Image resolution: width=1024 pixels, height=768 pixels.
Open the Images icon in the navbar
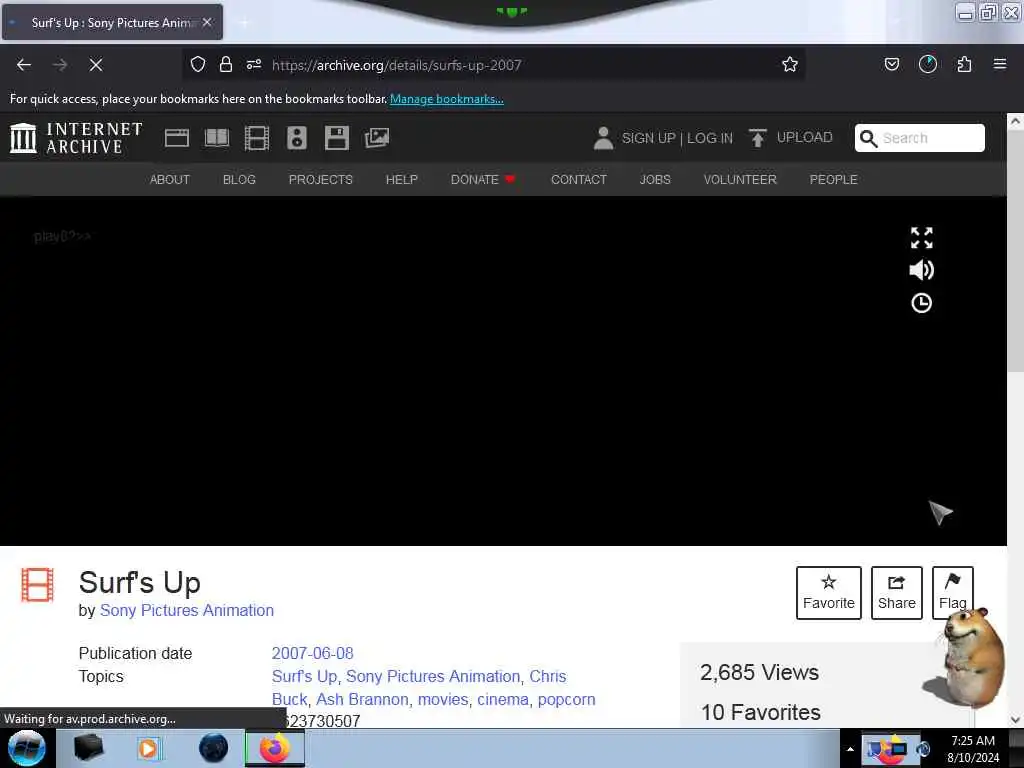point(377,138)
